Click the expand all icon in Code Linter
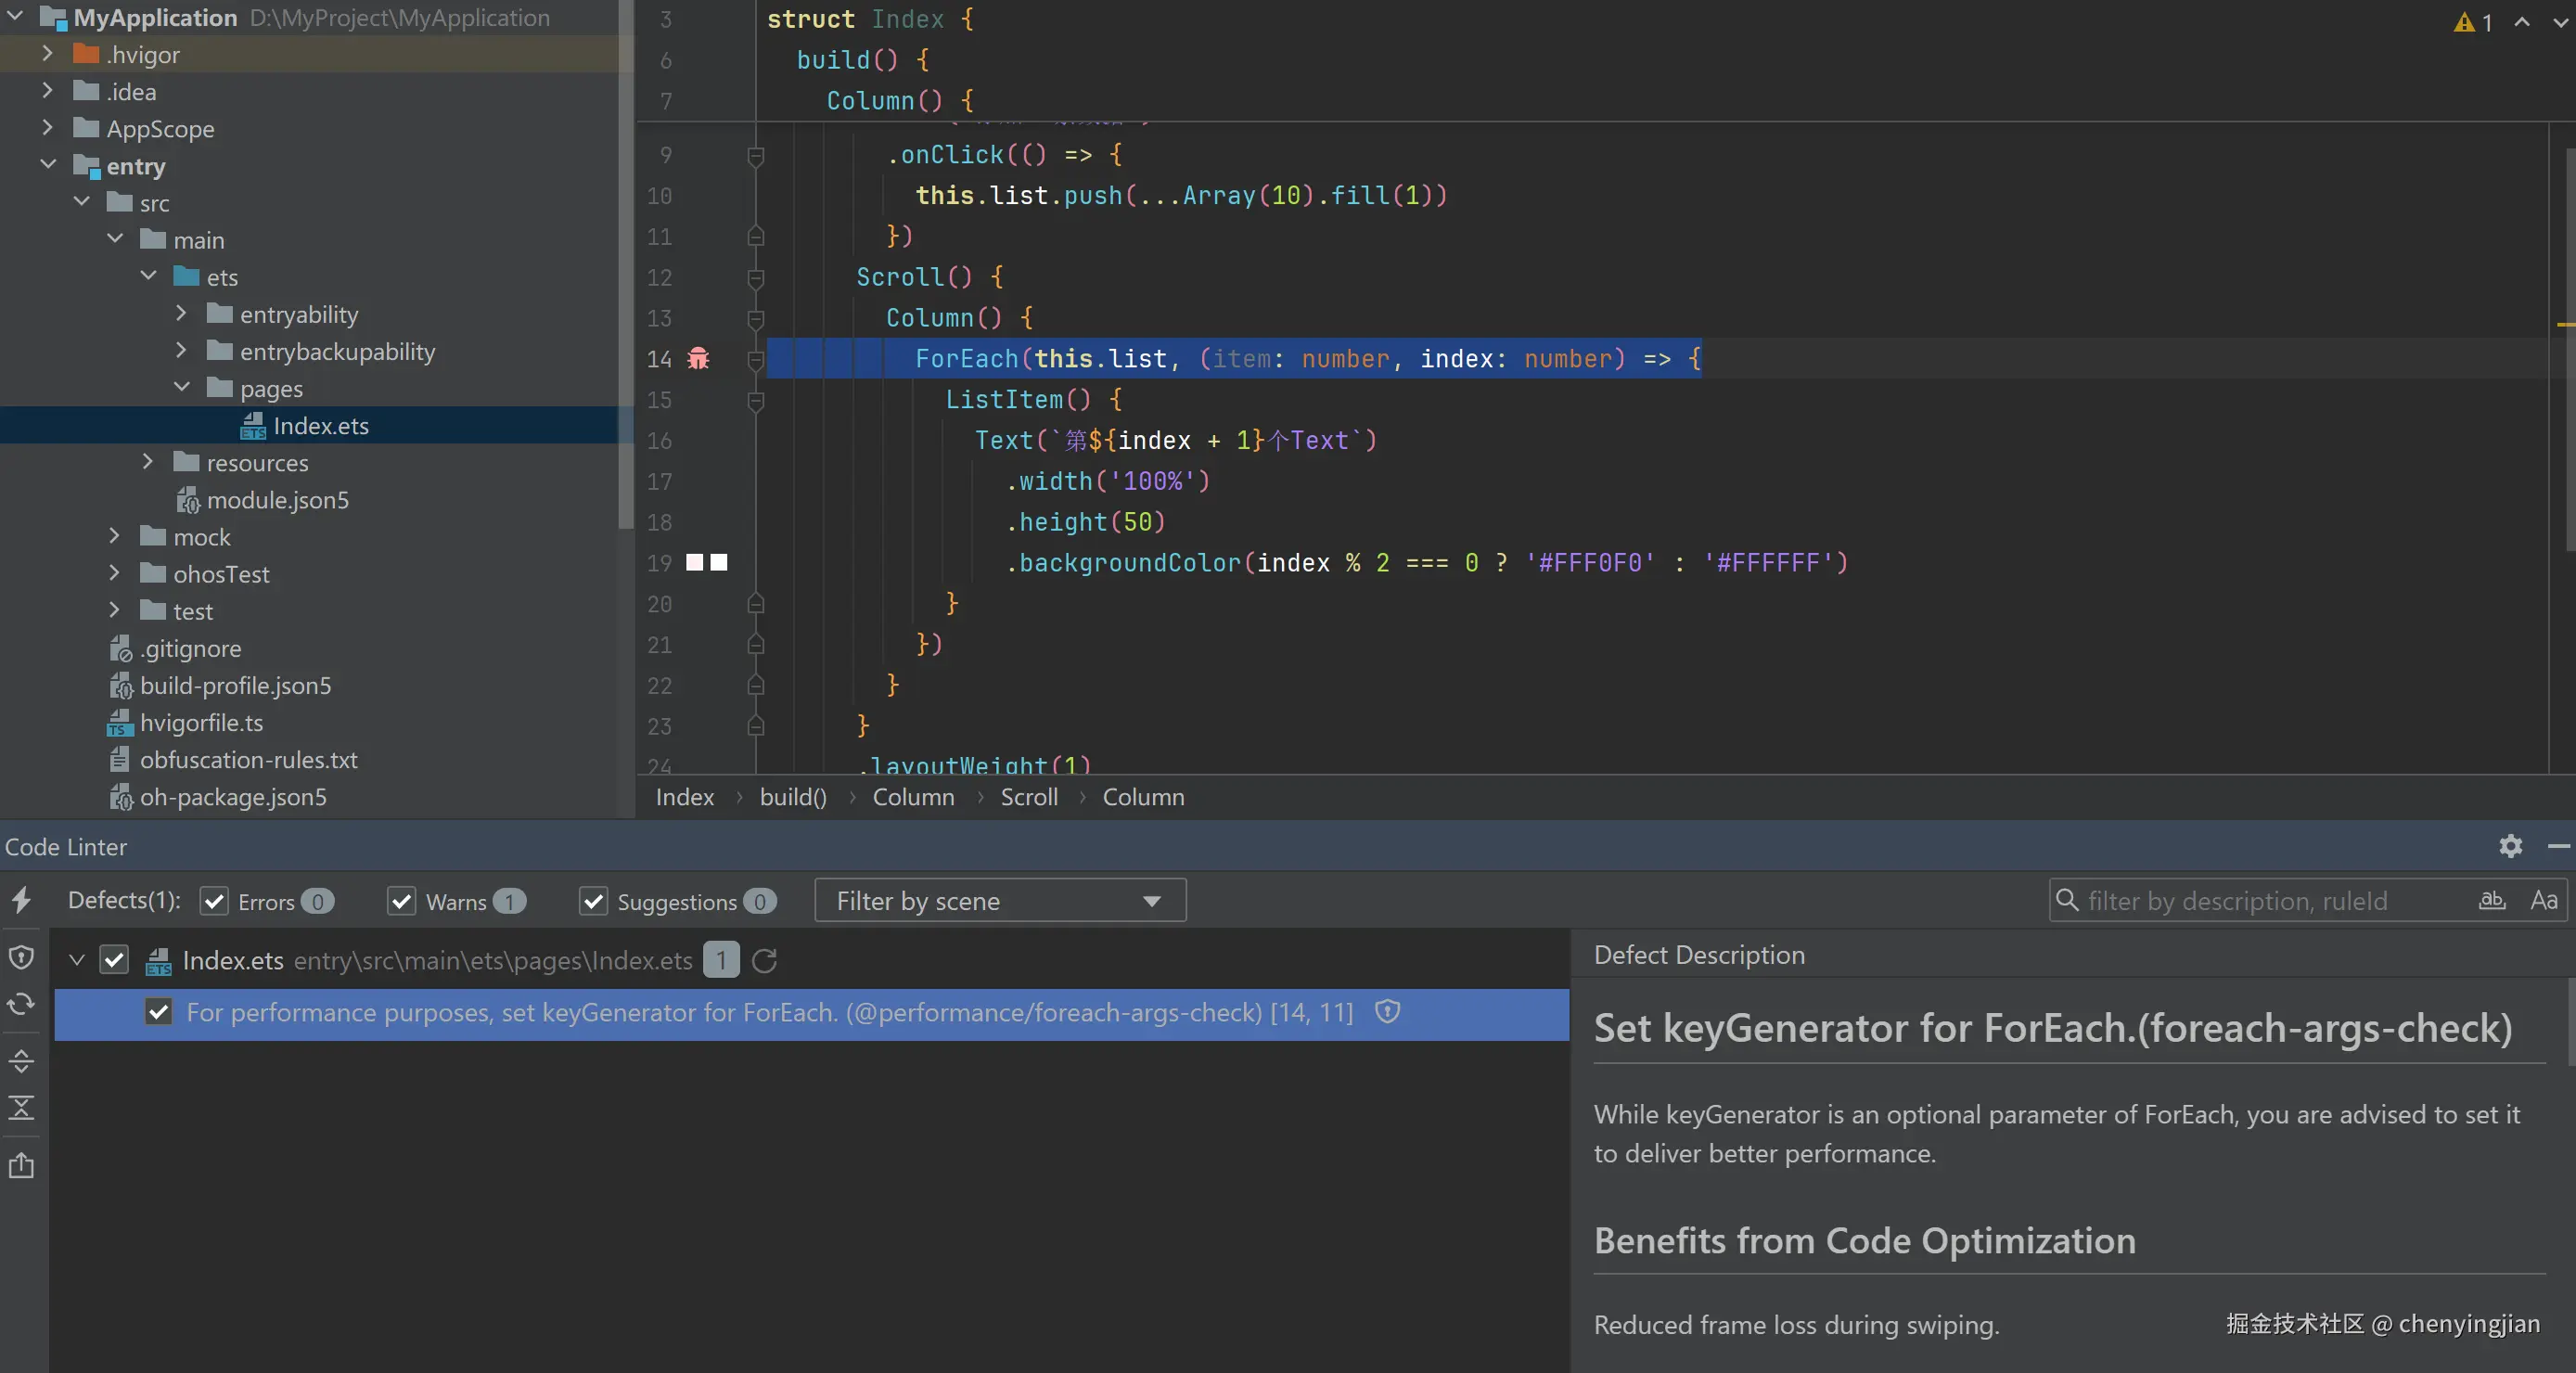 pyautogui.click(x=21, y=1060)
